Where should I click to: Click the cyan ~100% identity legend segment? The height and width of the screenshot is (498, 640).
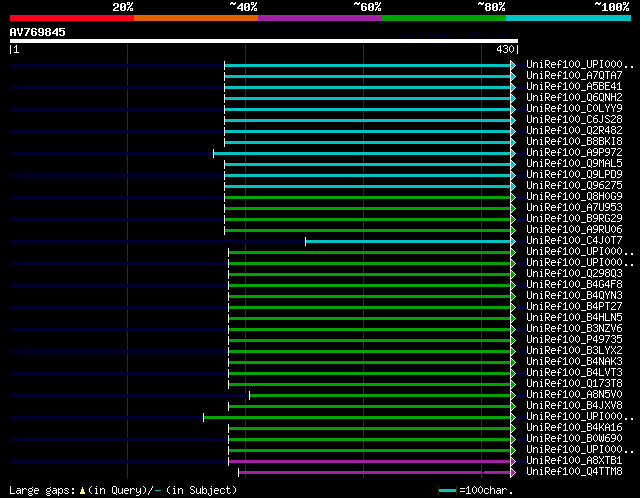(569, 18)
